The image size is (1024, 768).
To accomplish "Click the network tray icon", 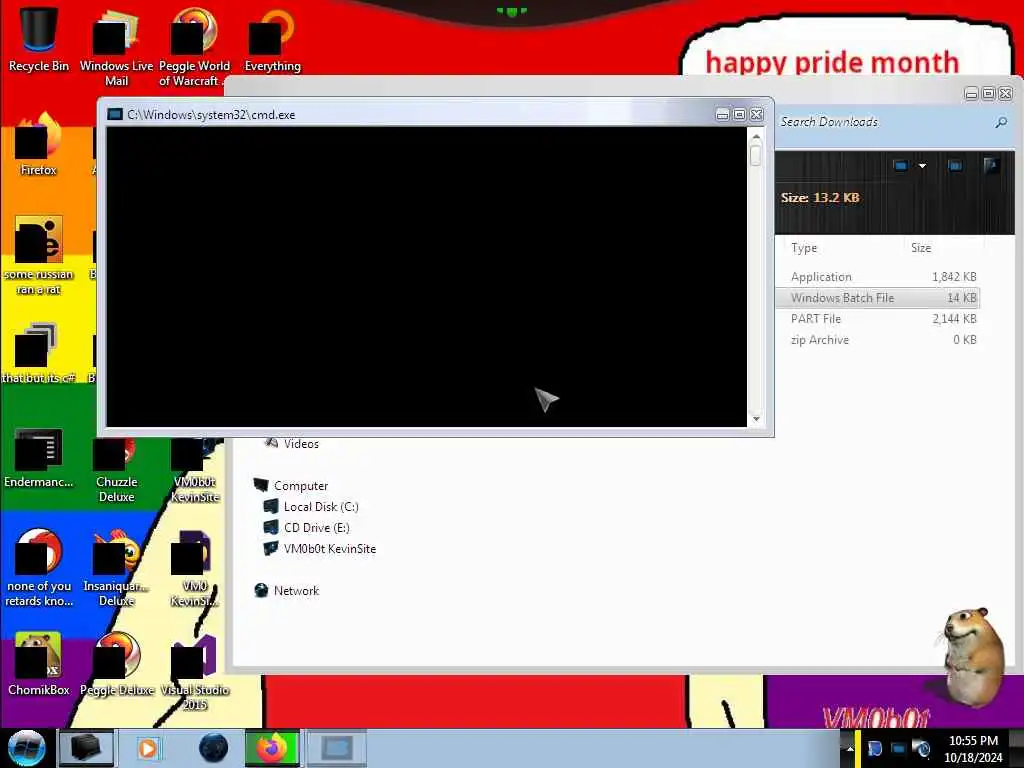I will (898, 748).
